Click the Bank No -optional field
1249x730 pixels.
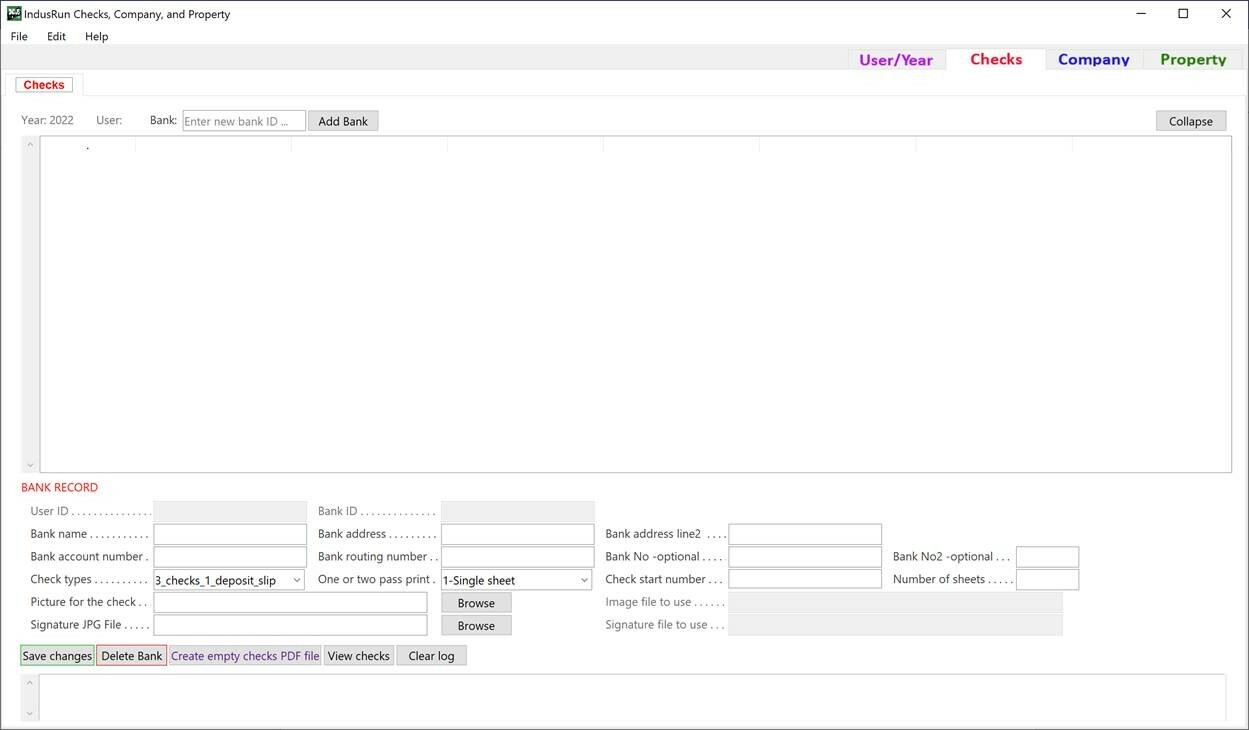click(x=805, y=557)
